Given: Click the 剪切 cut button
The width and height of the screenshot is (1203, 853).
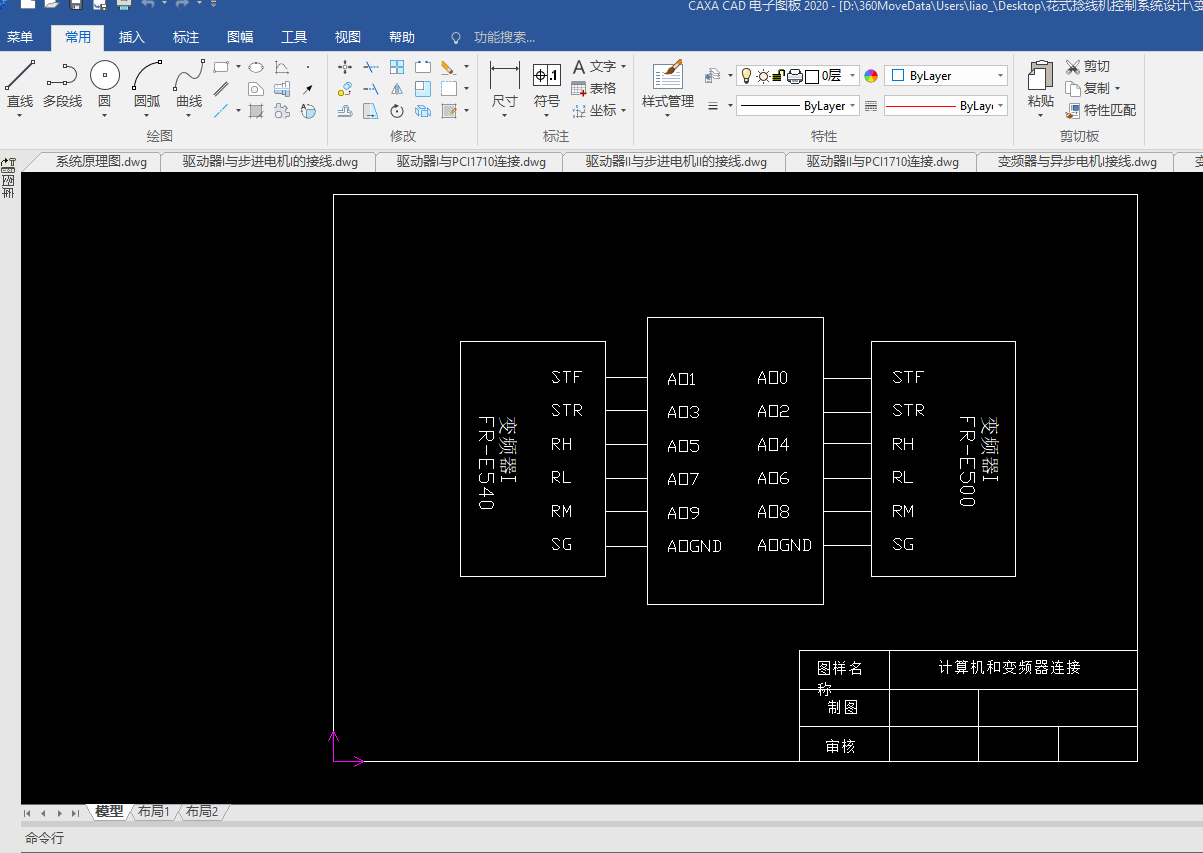Looking at the screenshot, I should [x=1087, y=67].
